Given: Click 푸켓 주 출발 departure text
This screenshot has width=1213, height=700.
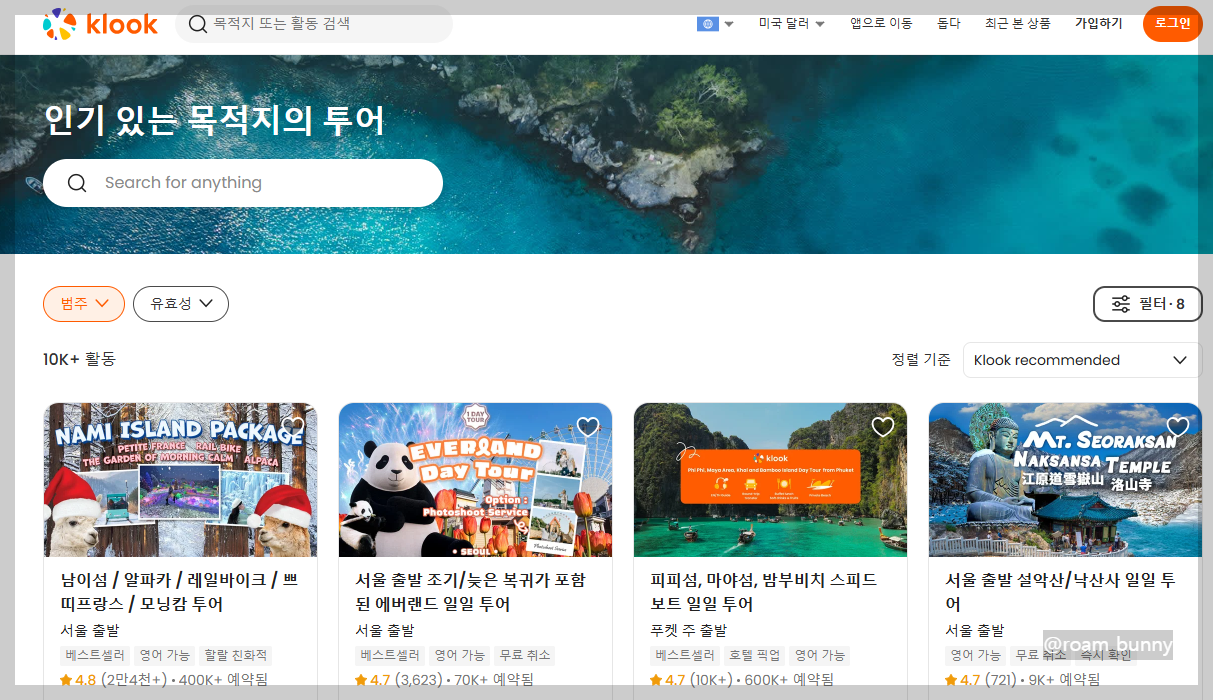Looking at the screenshot, I should [688, 631].
